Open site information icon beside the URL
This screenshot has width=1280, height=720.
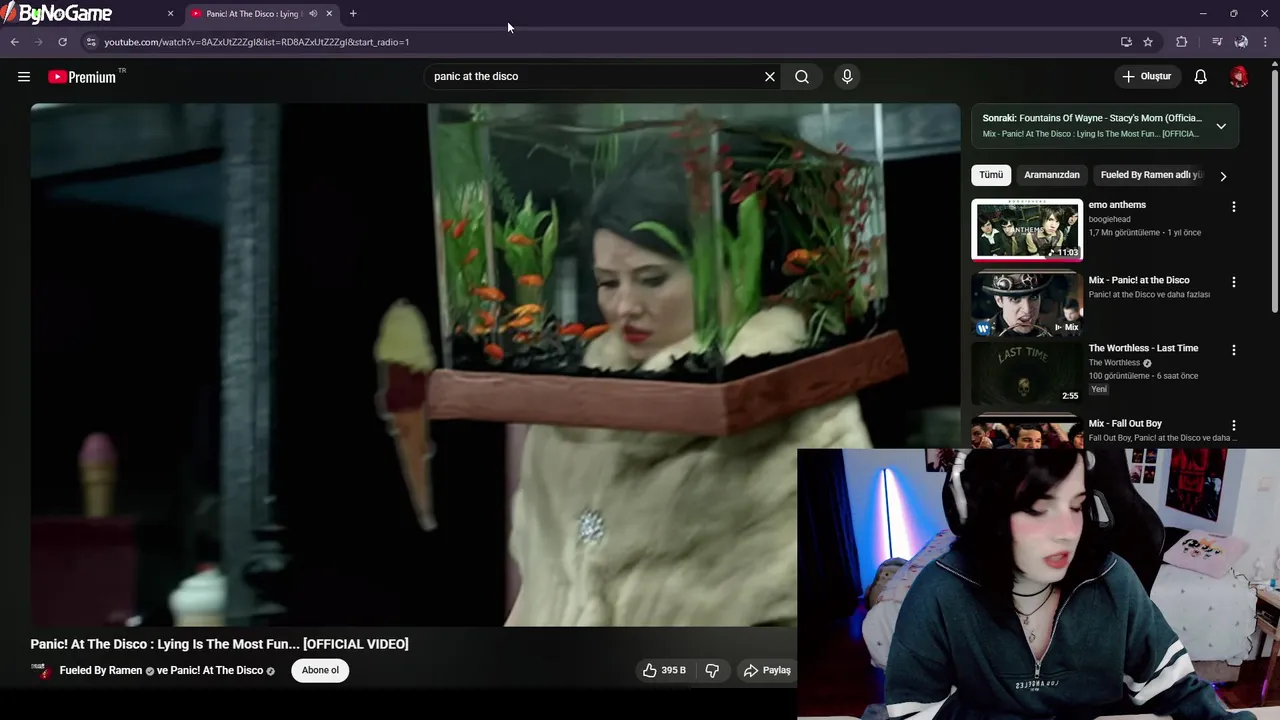pos(91,42)
